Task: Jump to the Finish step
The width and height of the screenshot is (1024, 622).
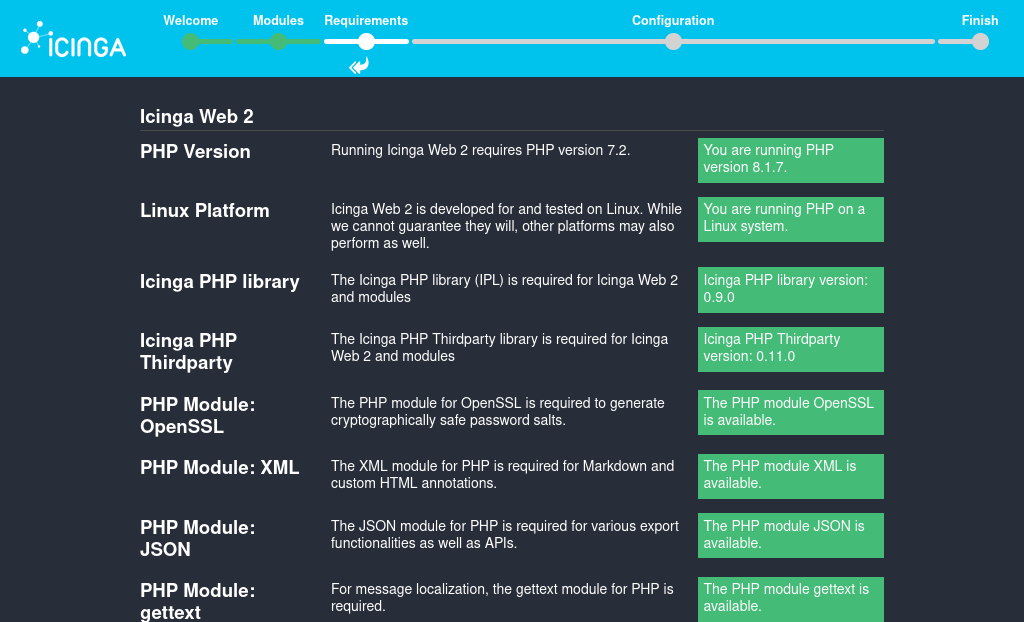Action: pyautogui.click(x=980, y=20)
